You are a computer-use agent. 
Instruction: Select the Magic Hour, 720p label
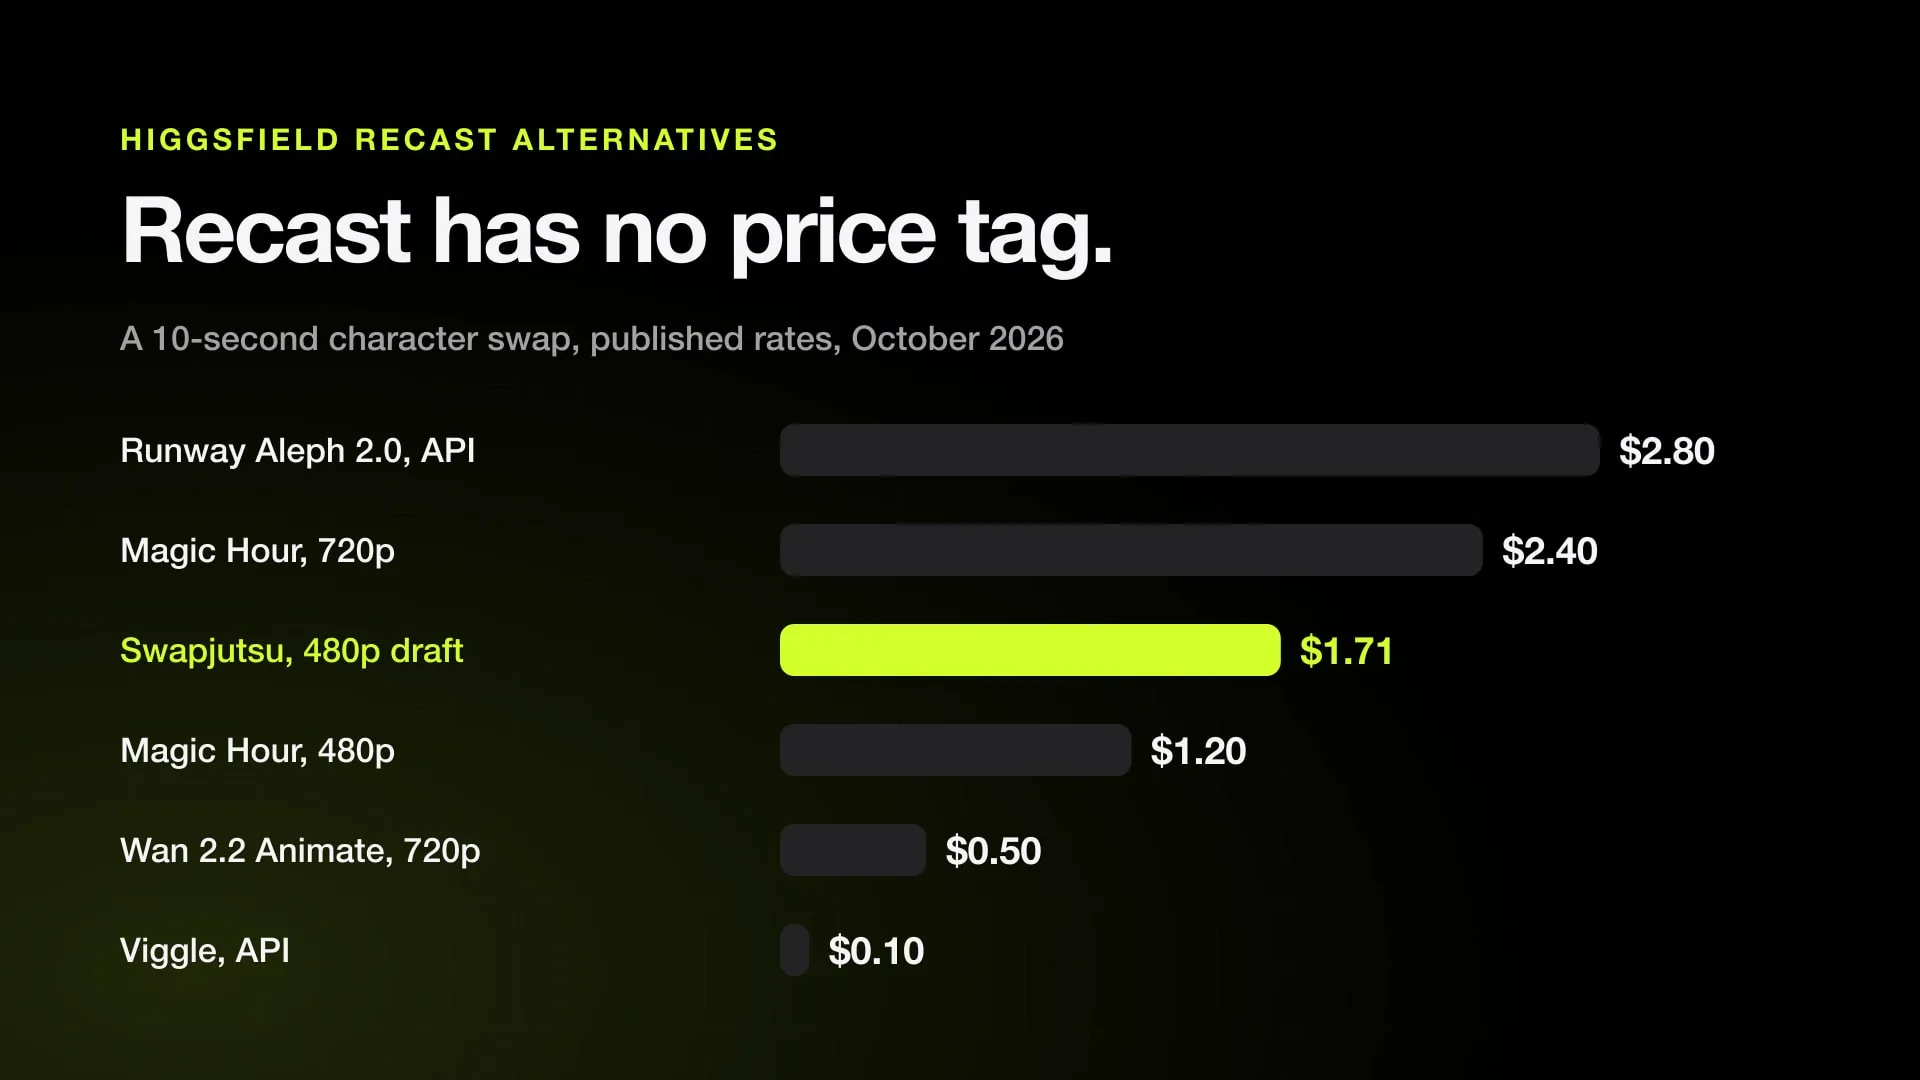tap(257, 551)
